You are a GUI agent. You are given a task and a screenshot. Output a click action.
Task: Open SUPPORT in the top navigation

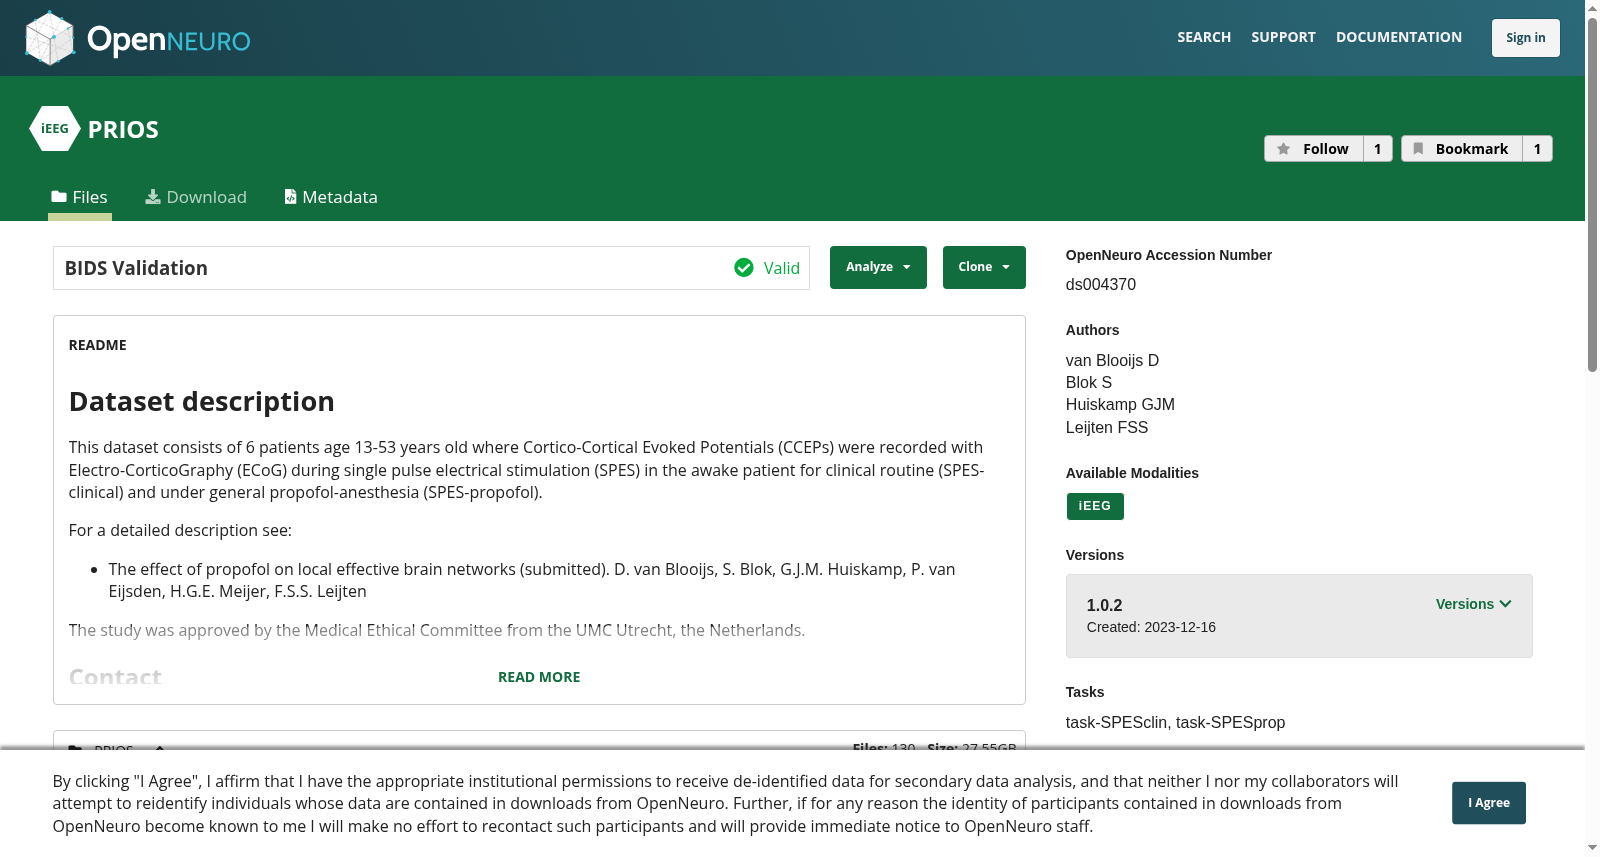pyautogui.click(x=1283, y=37)
